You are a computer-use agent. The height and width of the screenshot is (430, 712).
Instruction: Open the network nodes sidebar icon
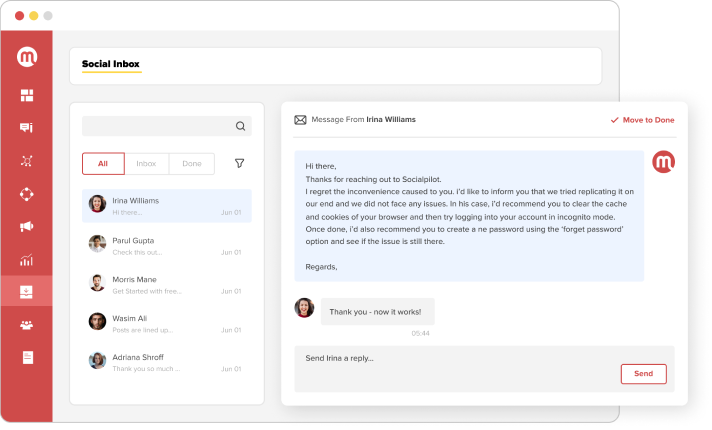click(x=26, y=161)
